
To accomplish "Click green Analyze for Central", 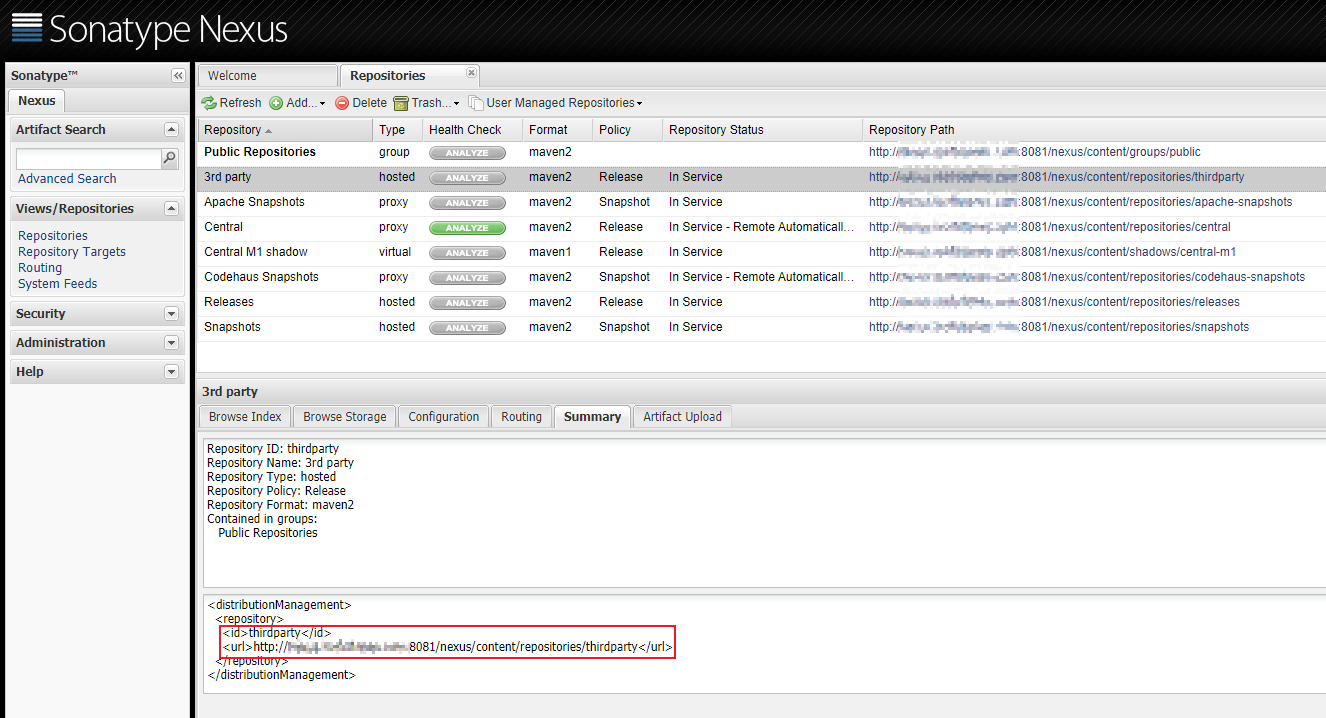I will coord(467,228).
